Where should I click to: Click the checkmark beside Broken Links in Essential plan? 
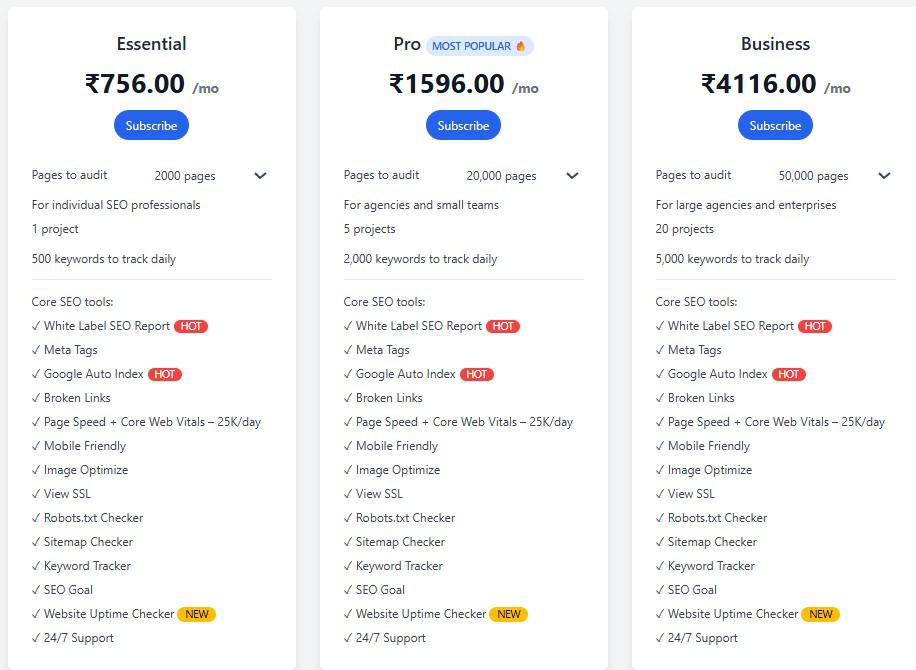pyautogui.click(x=36, y=398)
